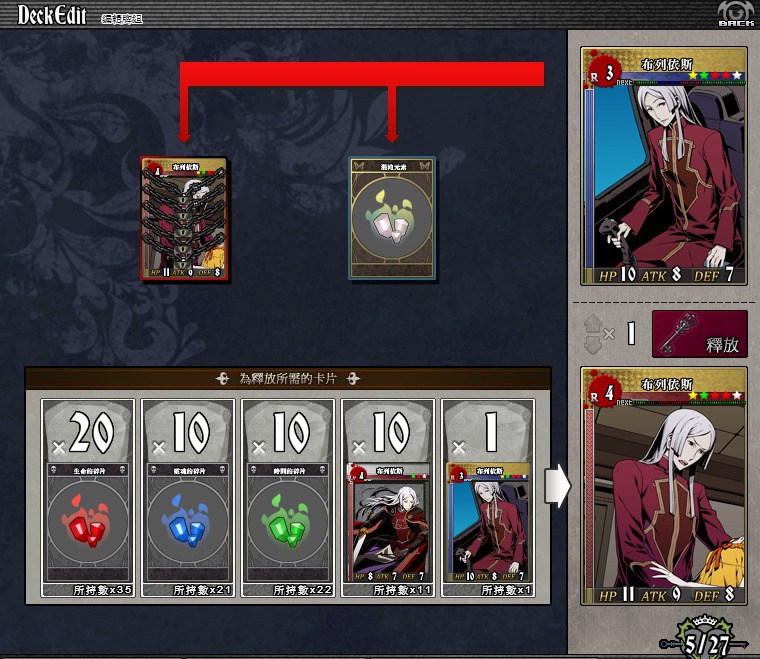The image size is (760, 659).
Task: Click the star rarity row on R3 card
Action: (715, 75)
